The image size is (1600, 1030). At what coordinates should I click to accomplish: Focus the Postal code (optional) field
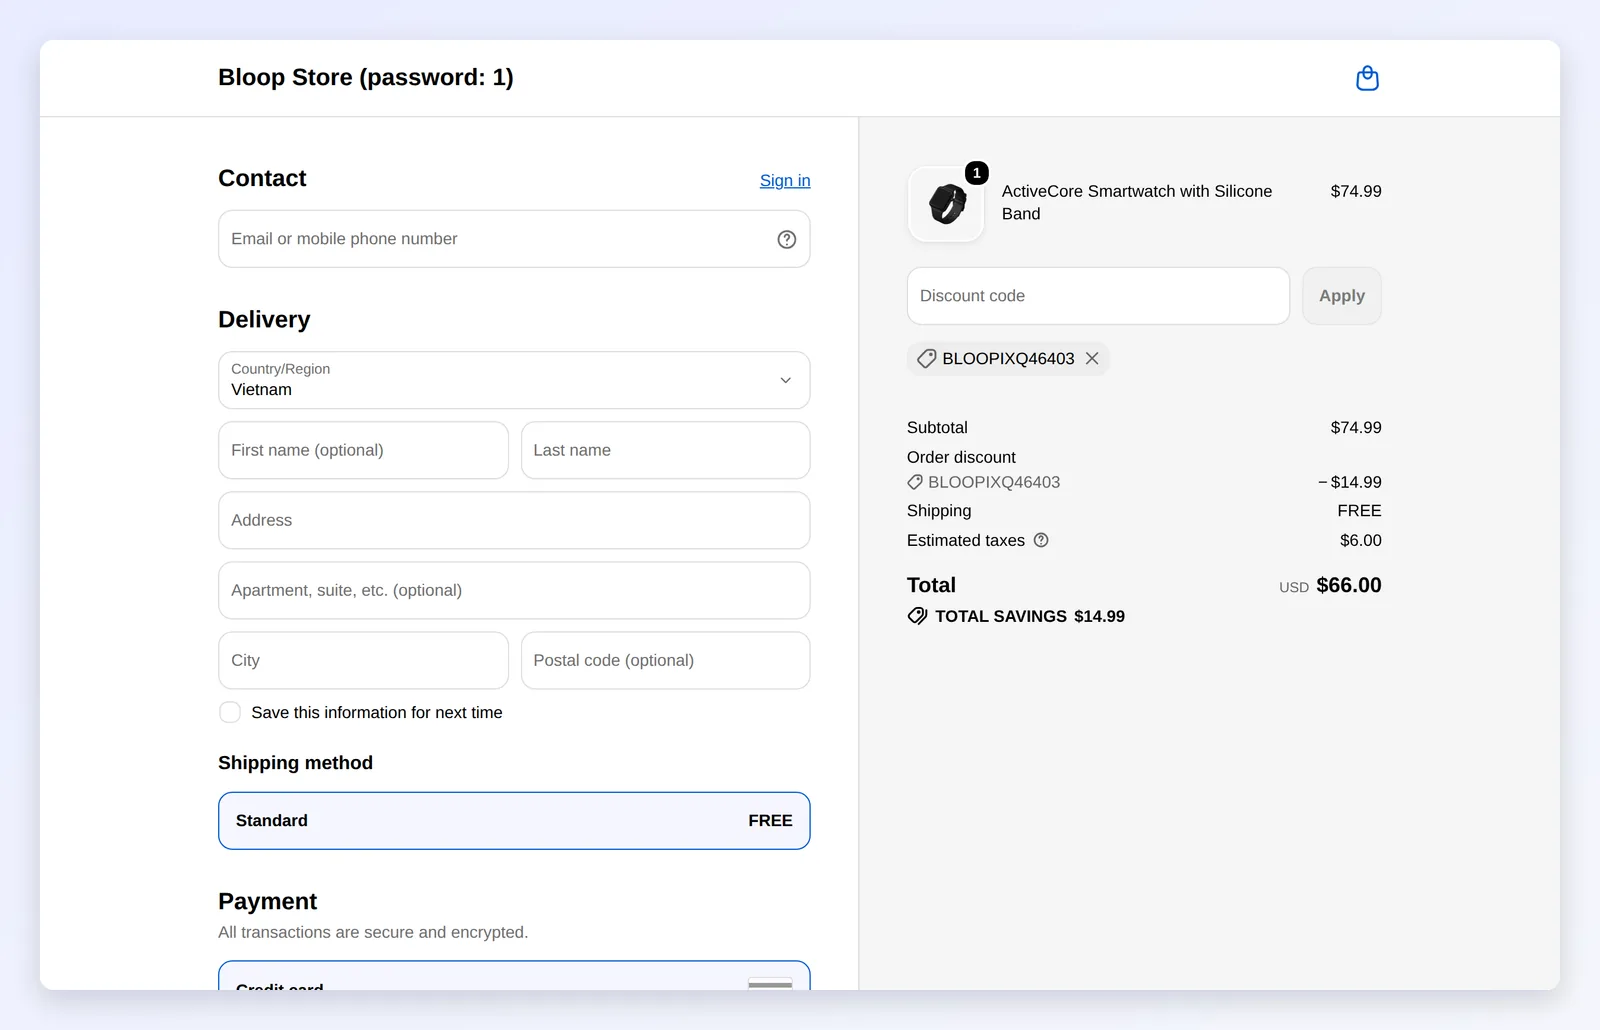[x=665, y=660]
